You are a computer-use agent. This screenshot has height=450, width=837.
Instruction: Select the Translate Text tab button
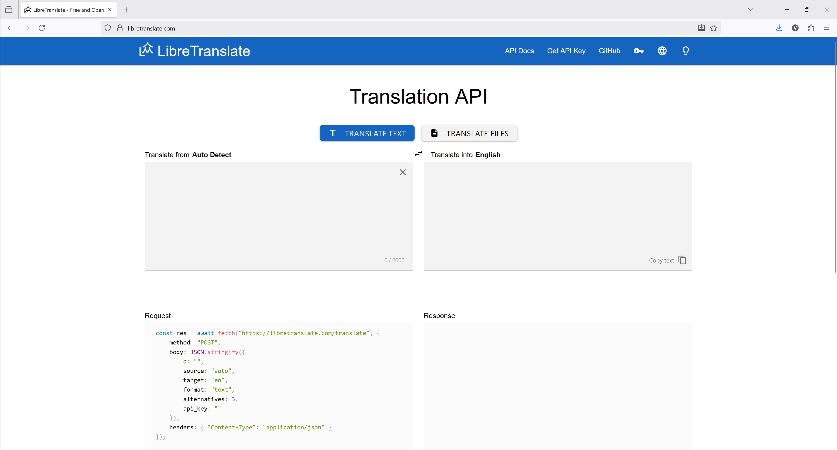[x=367, y=133]
